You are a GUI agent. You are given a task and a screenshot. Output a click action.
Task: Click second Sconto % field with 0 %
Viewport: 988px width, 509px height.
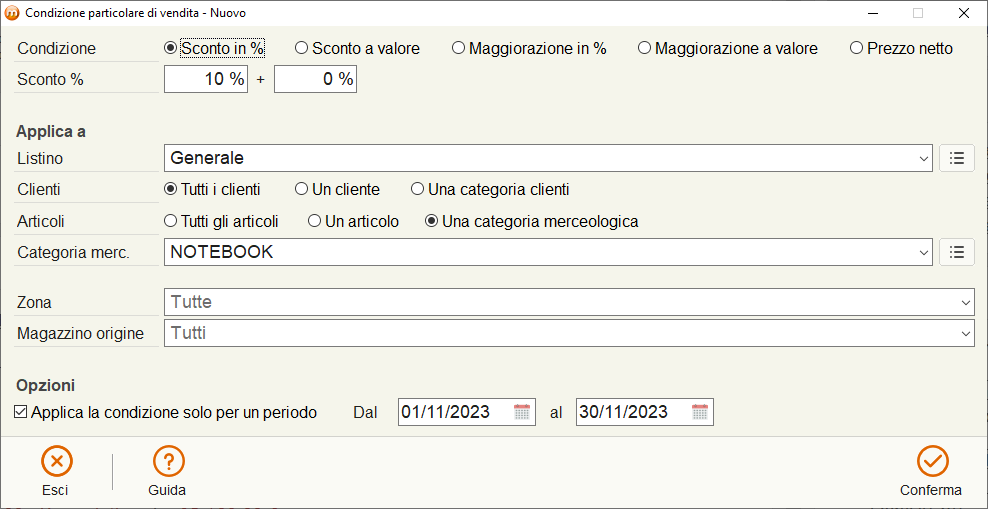(316, 79)
